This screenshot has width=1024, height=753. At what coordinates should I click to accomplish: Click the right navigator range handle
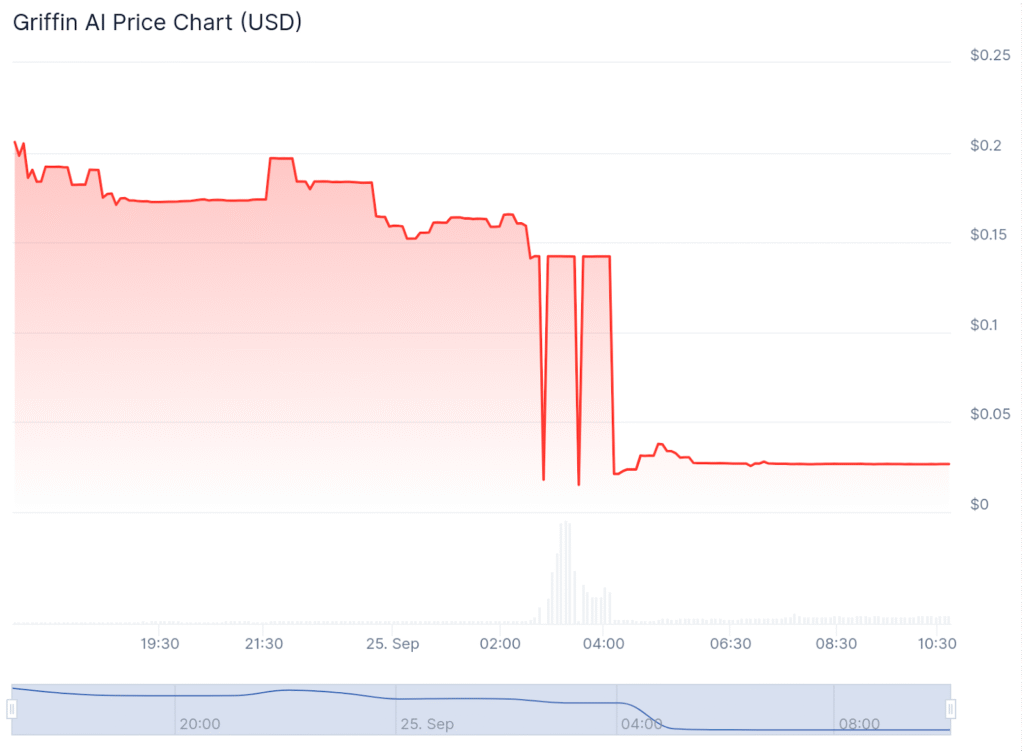(951, 709)
